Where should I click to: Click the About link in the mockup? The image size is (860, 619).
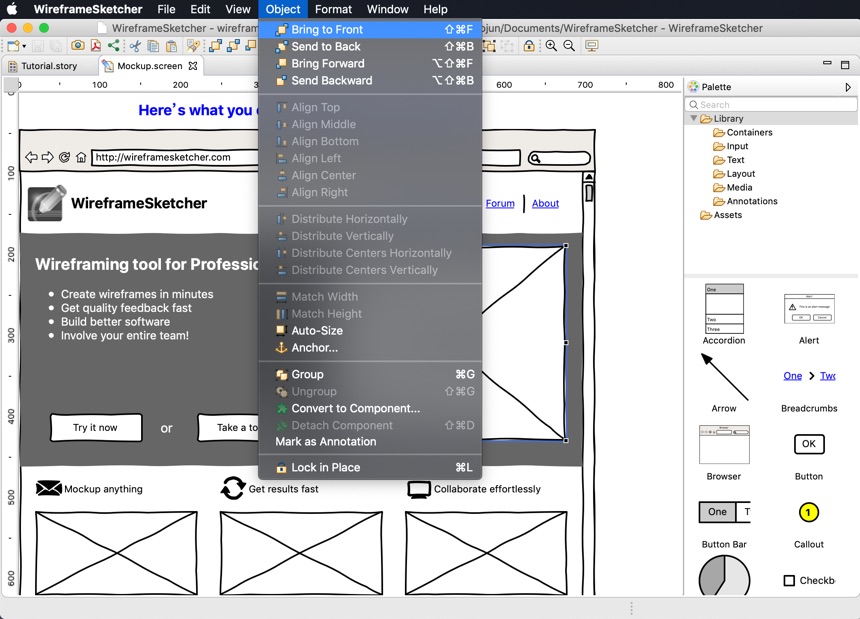[x=545, y=203]
